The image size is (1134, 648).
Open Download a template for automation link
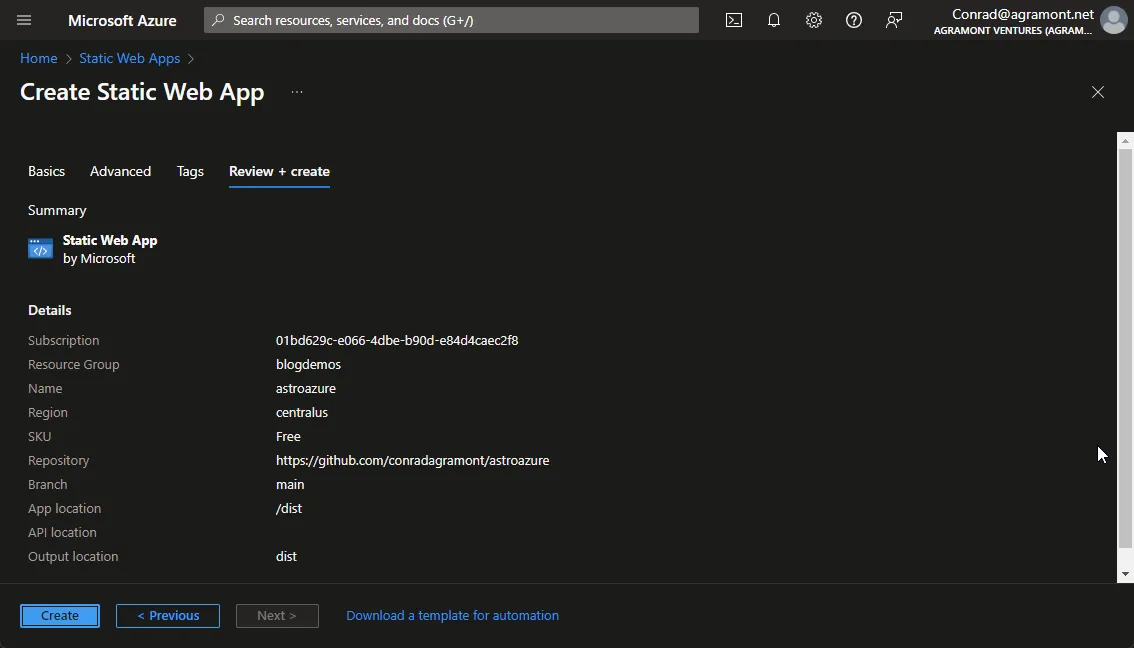point(452,615)
